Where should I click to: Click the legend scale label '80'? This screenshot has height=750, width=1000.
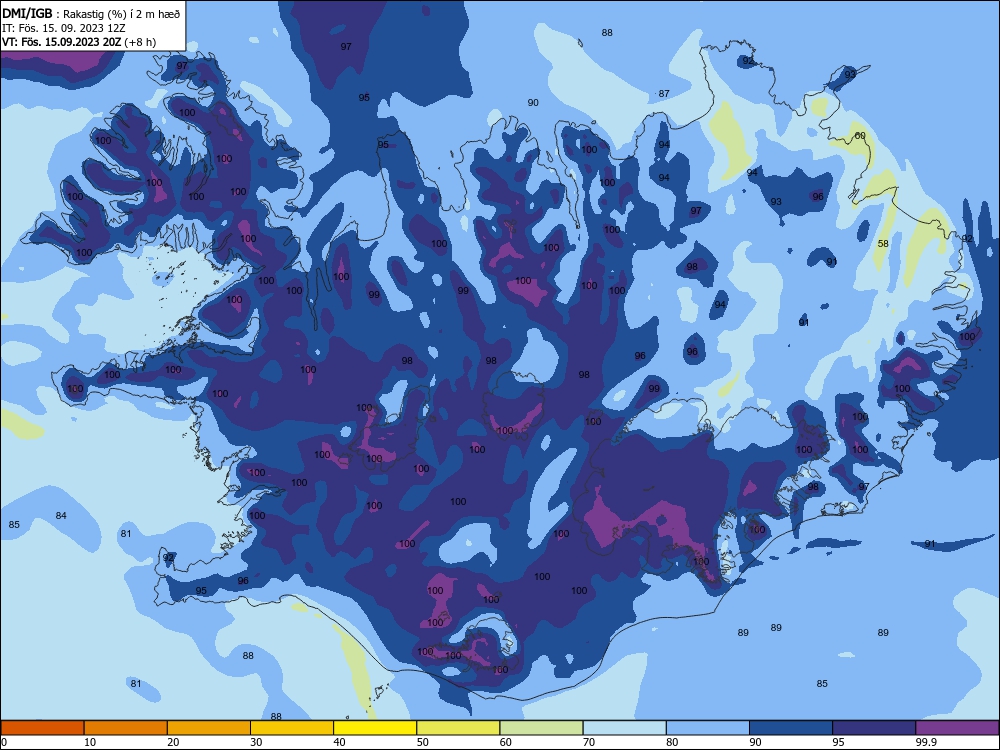672,742
